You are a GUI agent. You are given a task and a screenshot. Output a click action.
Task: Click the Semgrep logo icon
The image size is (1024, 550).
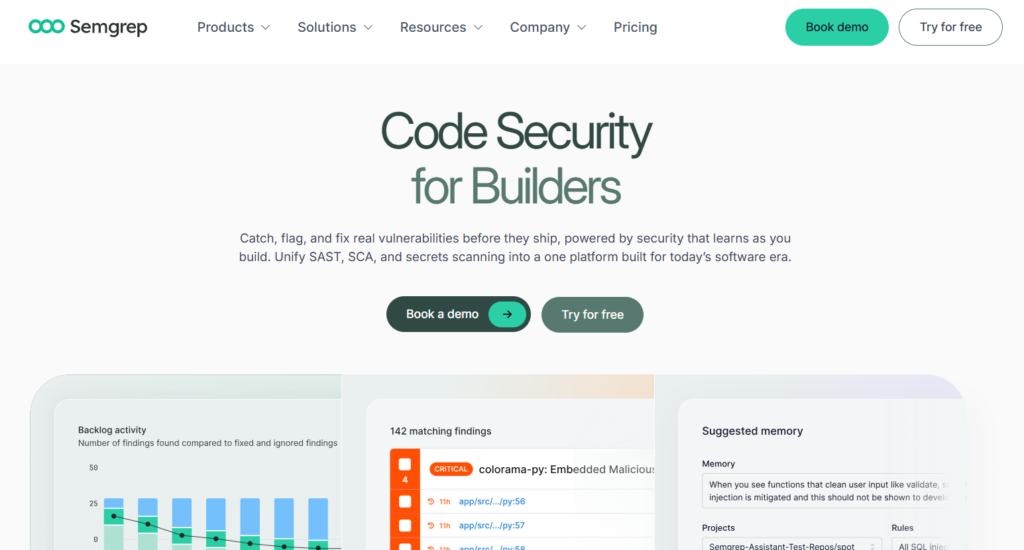tap(46, 27)
